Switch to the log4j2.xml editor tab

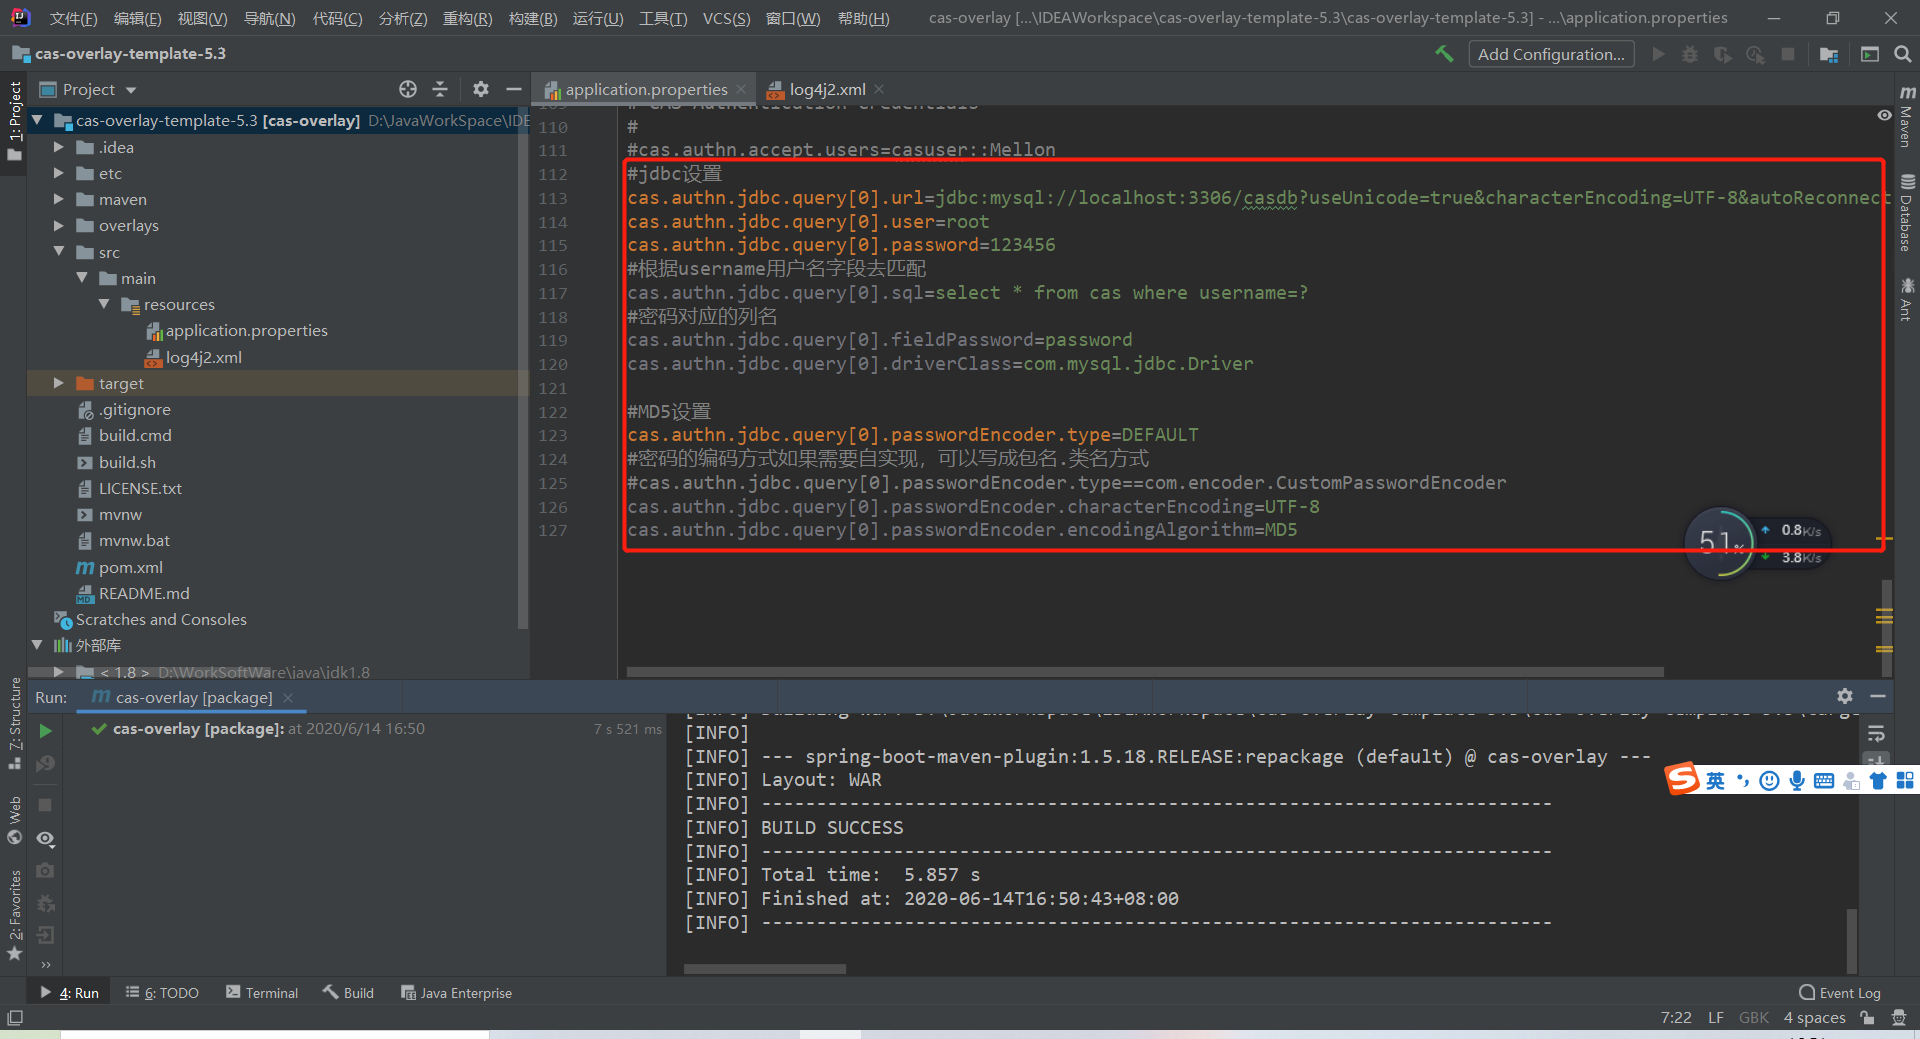(x=827, y=89)
